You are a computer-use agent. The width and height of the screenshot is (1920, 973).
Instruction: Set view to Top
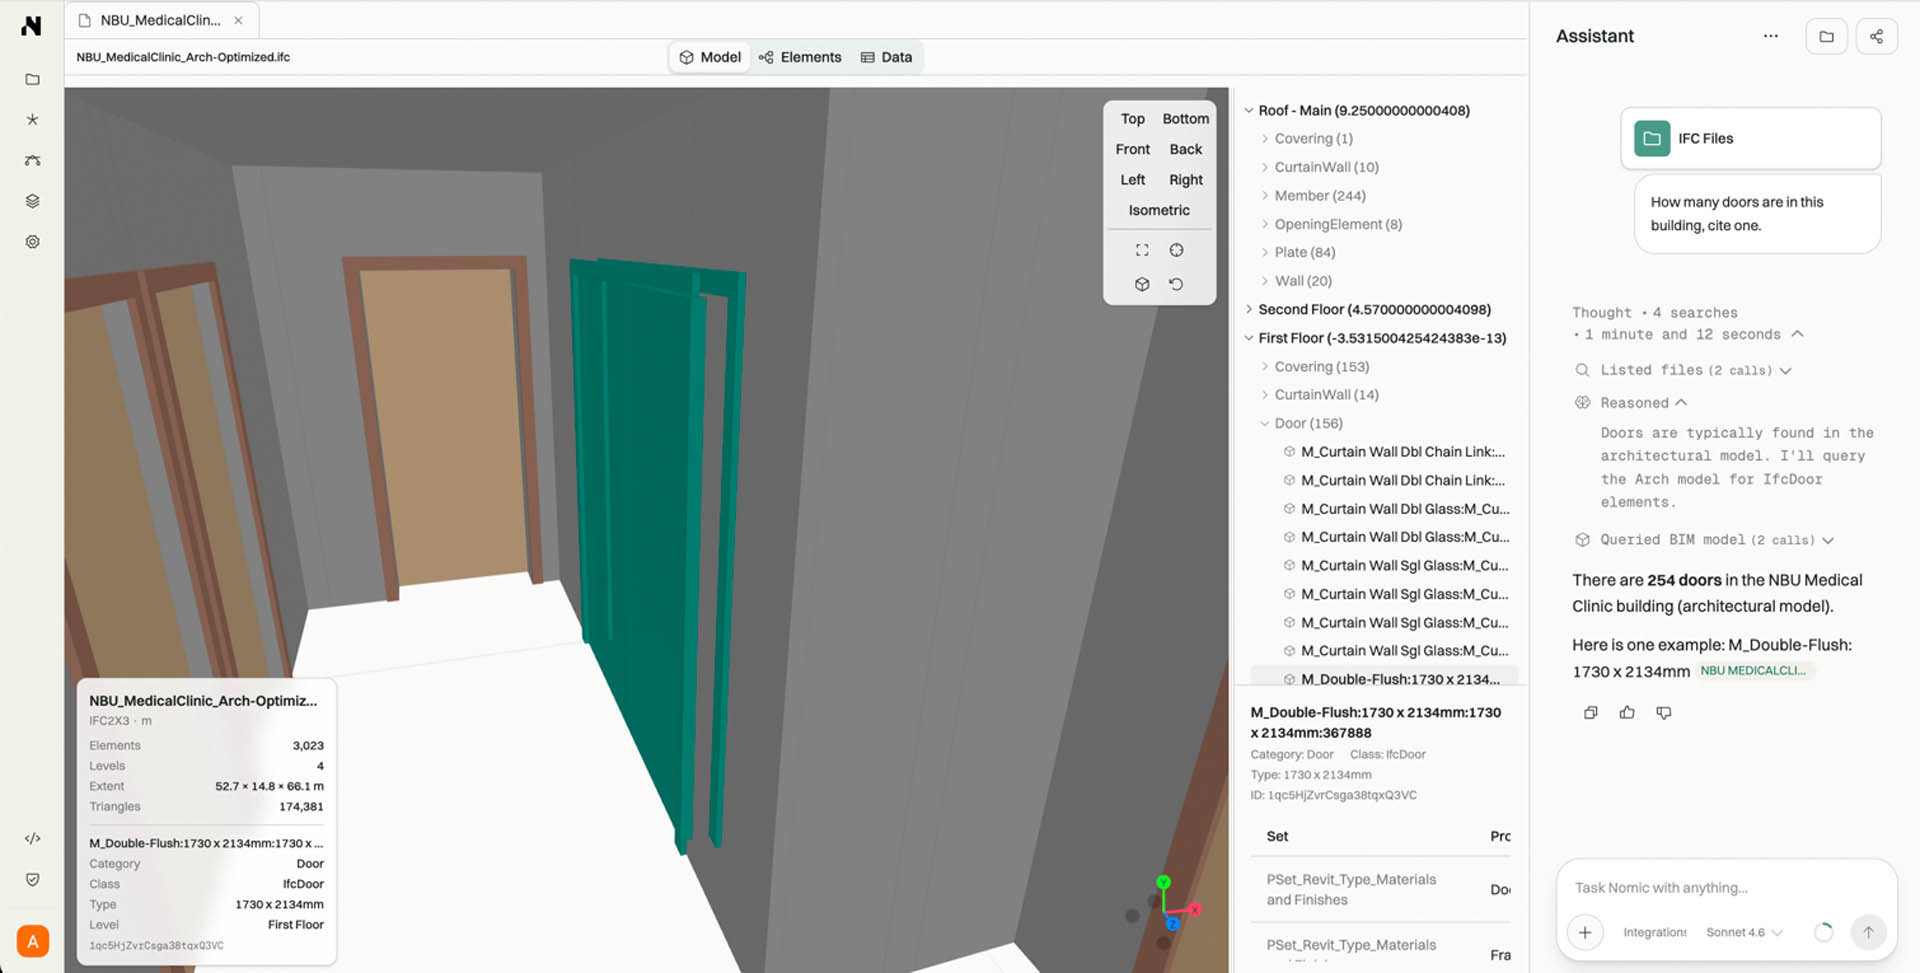tap(1132, 118)
